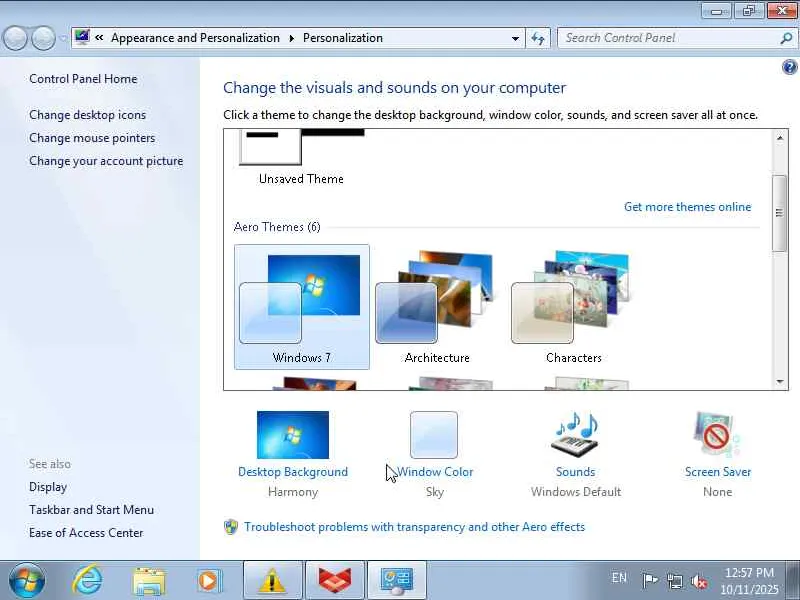Open Windows Media Player on taskbar
Image resolution: width=800 pixels, height=600 pixels.
click(208, 581)
